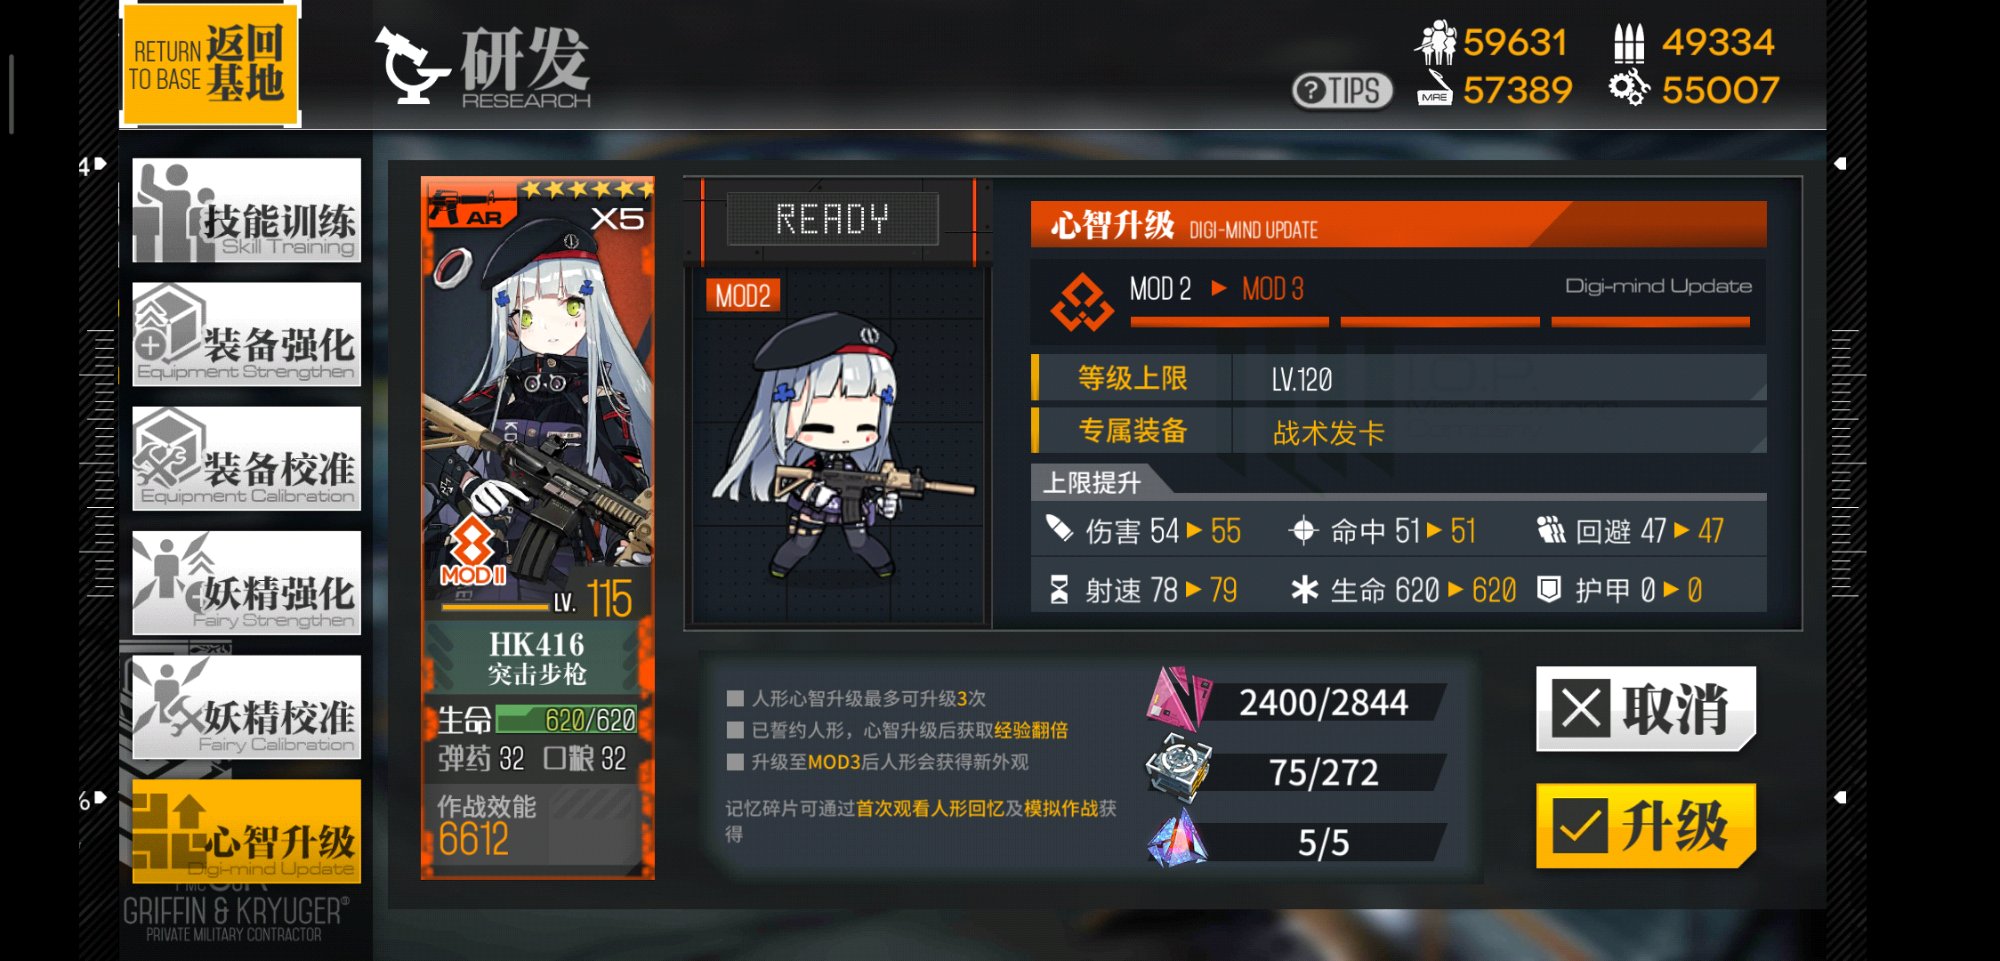This screenshot has height=961, width=2000.
Task: Cancel the digi-mind upgrade
Action: point(1645,709)
